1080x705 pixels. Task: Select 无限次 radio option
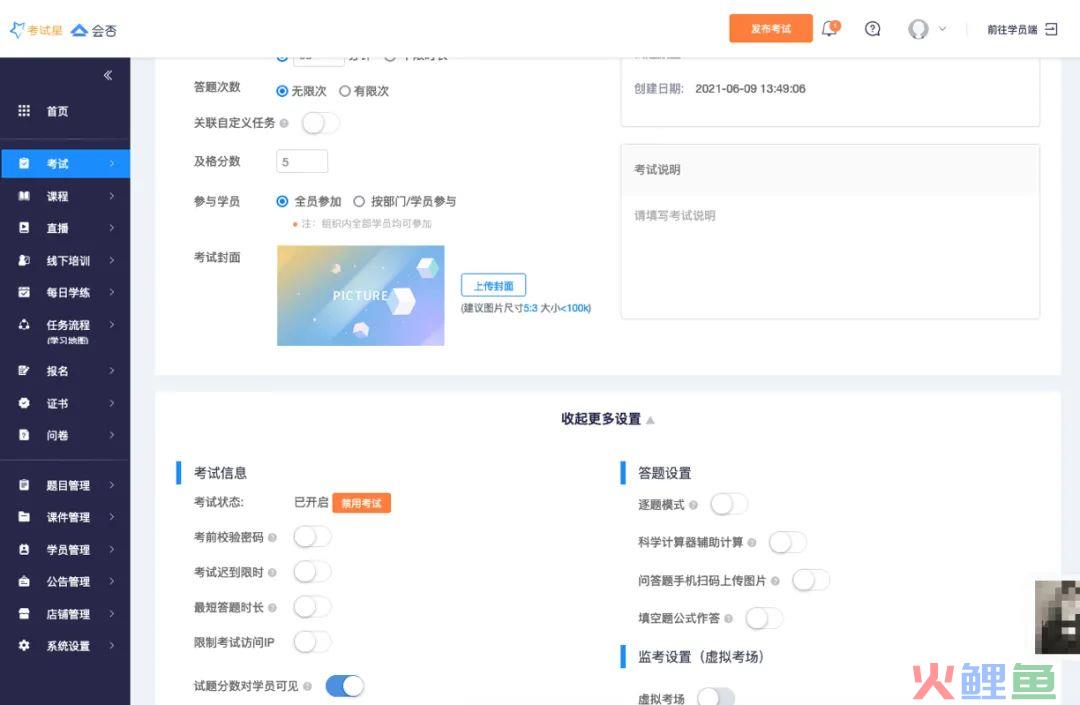point(282,91)
